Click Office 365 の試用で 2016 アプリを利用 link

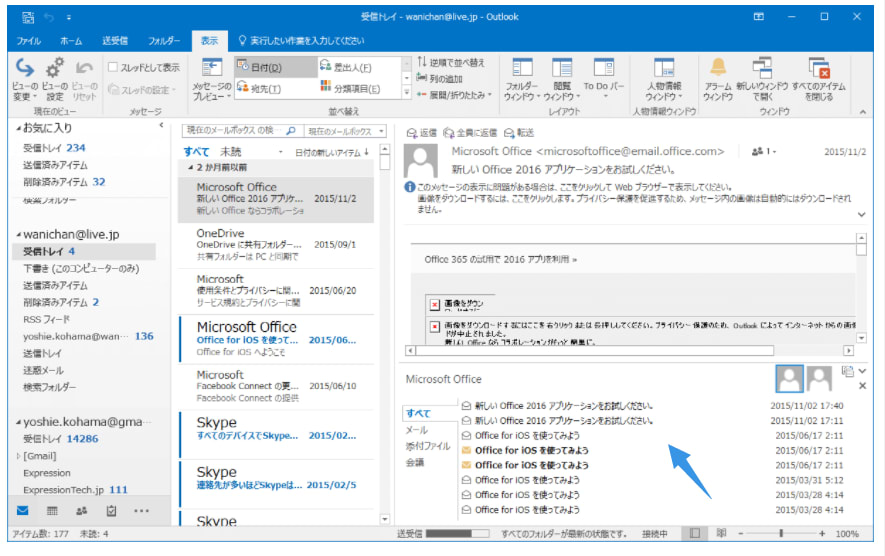[x=501, y=260]
